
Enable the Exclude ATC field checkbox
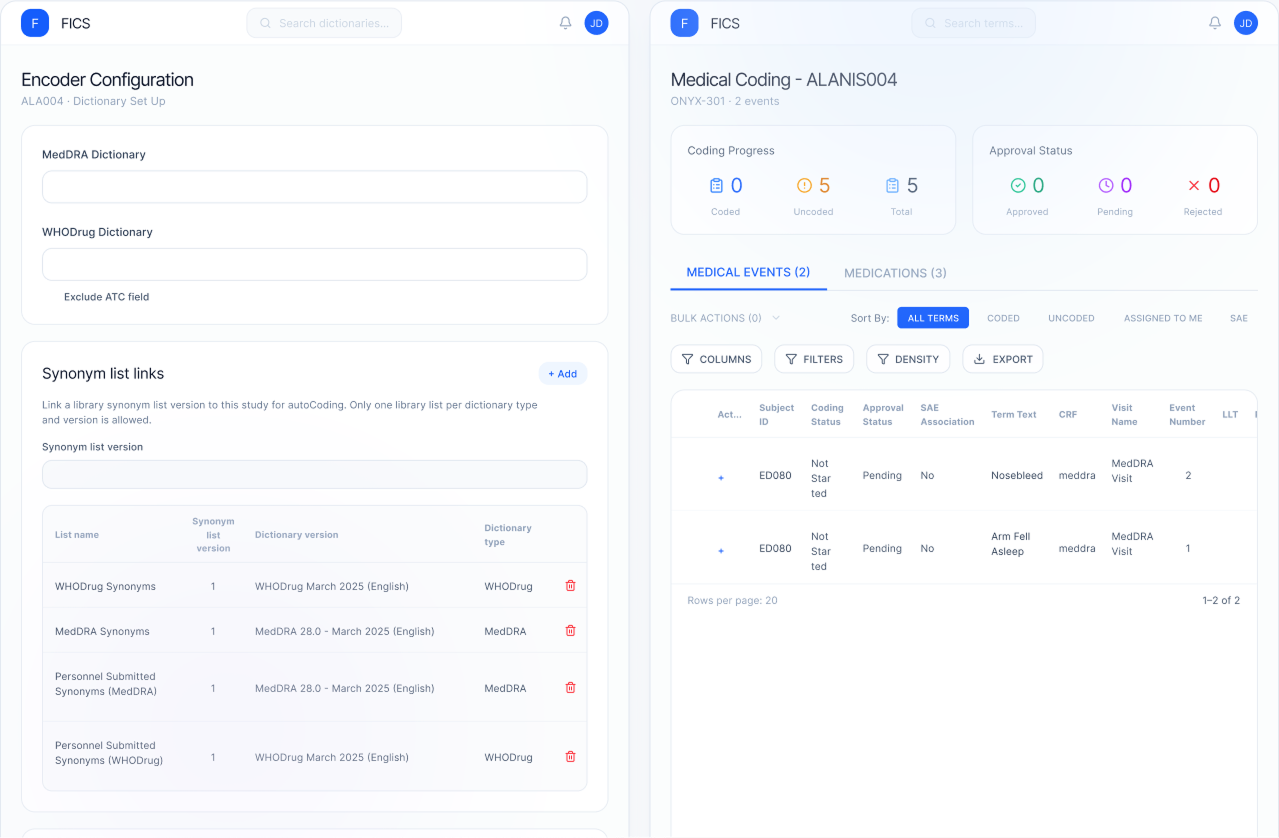point(50,296)
